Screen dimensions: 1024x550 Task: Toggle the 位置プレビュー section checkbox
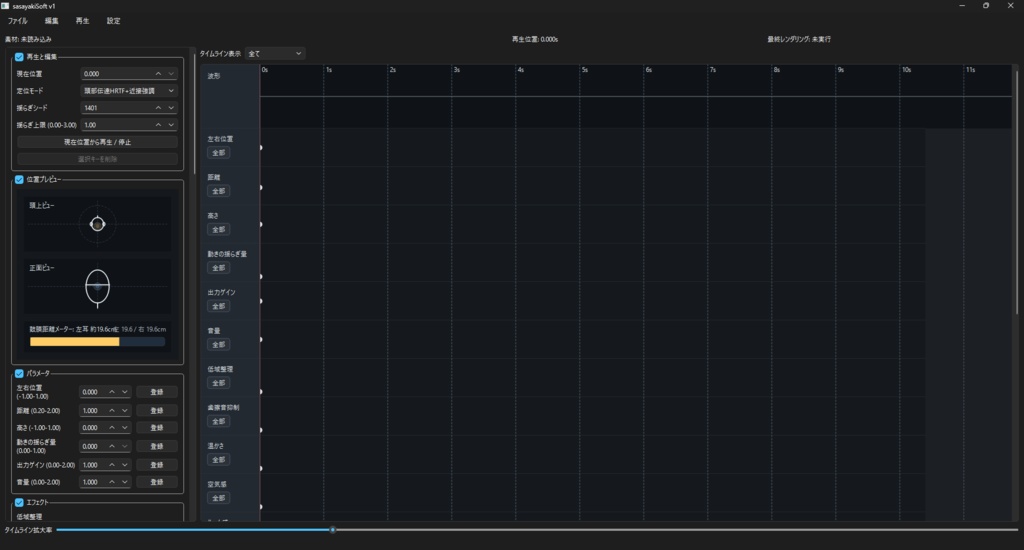pyautogui.click(x=19, y=180)
